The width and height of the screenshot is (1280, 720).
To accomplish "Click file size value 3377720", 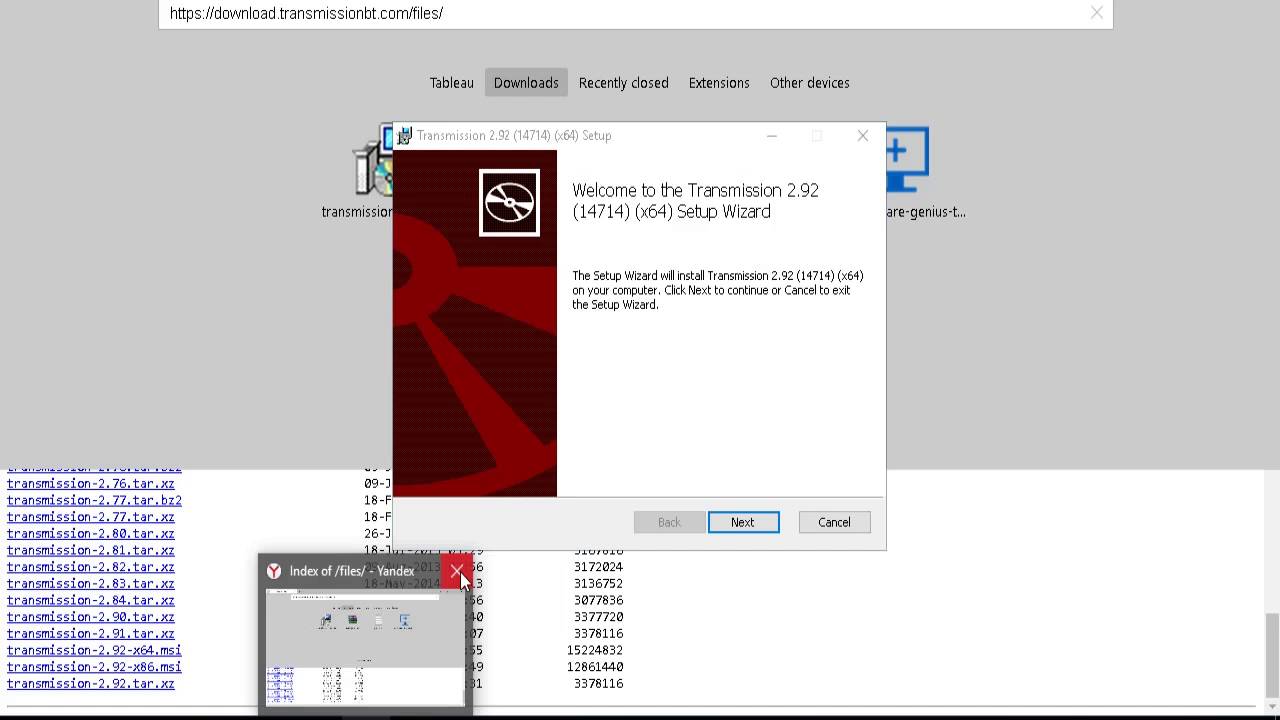I will point(599,617).
